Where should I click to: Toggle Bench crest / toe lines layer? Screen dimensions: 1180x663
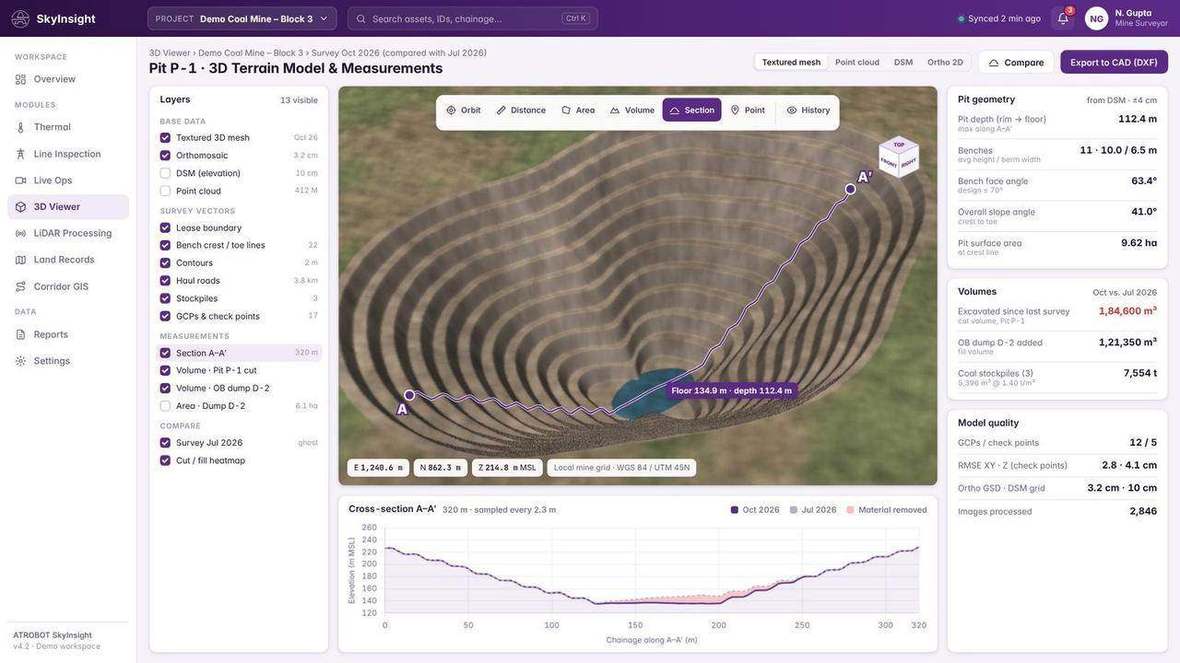[165, 245]
